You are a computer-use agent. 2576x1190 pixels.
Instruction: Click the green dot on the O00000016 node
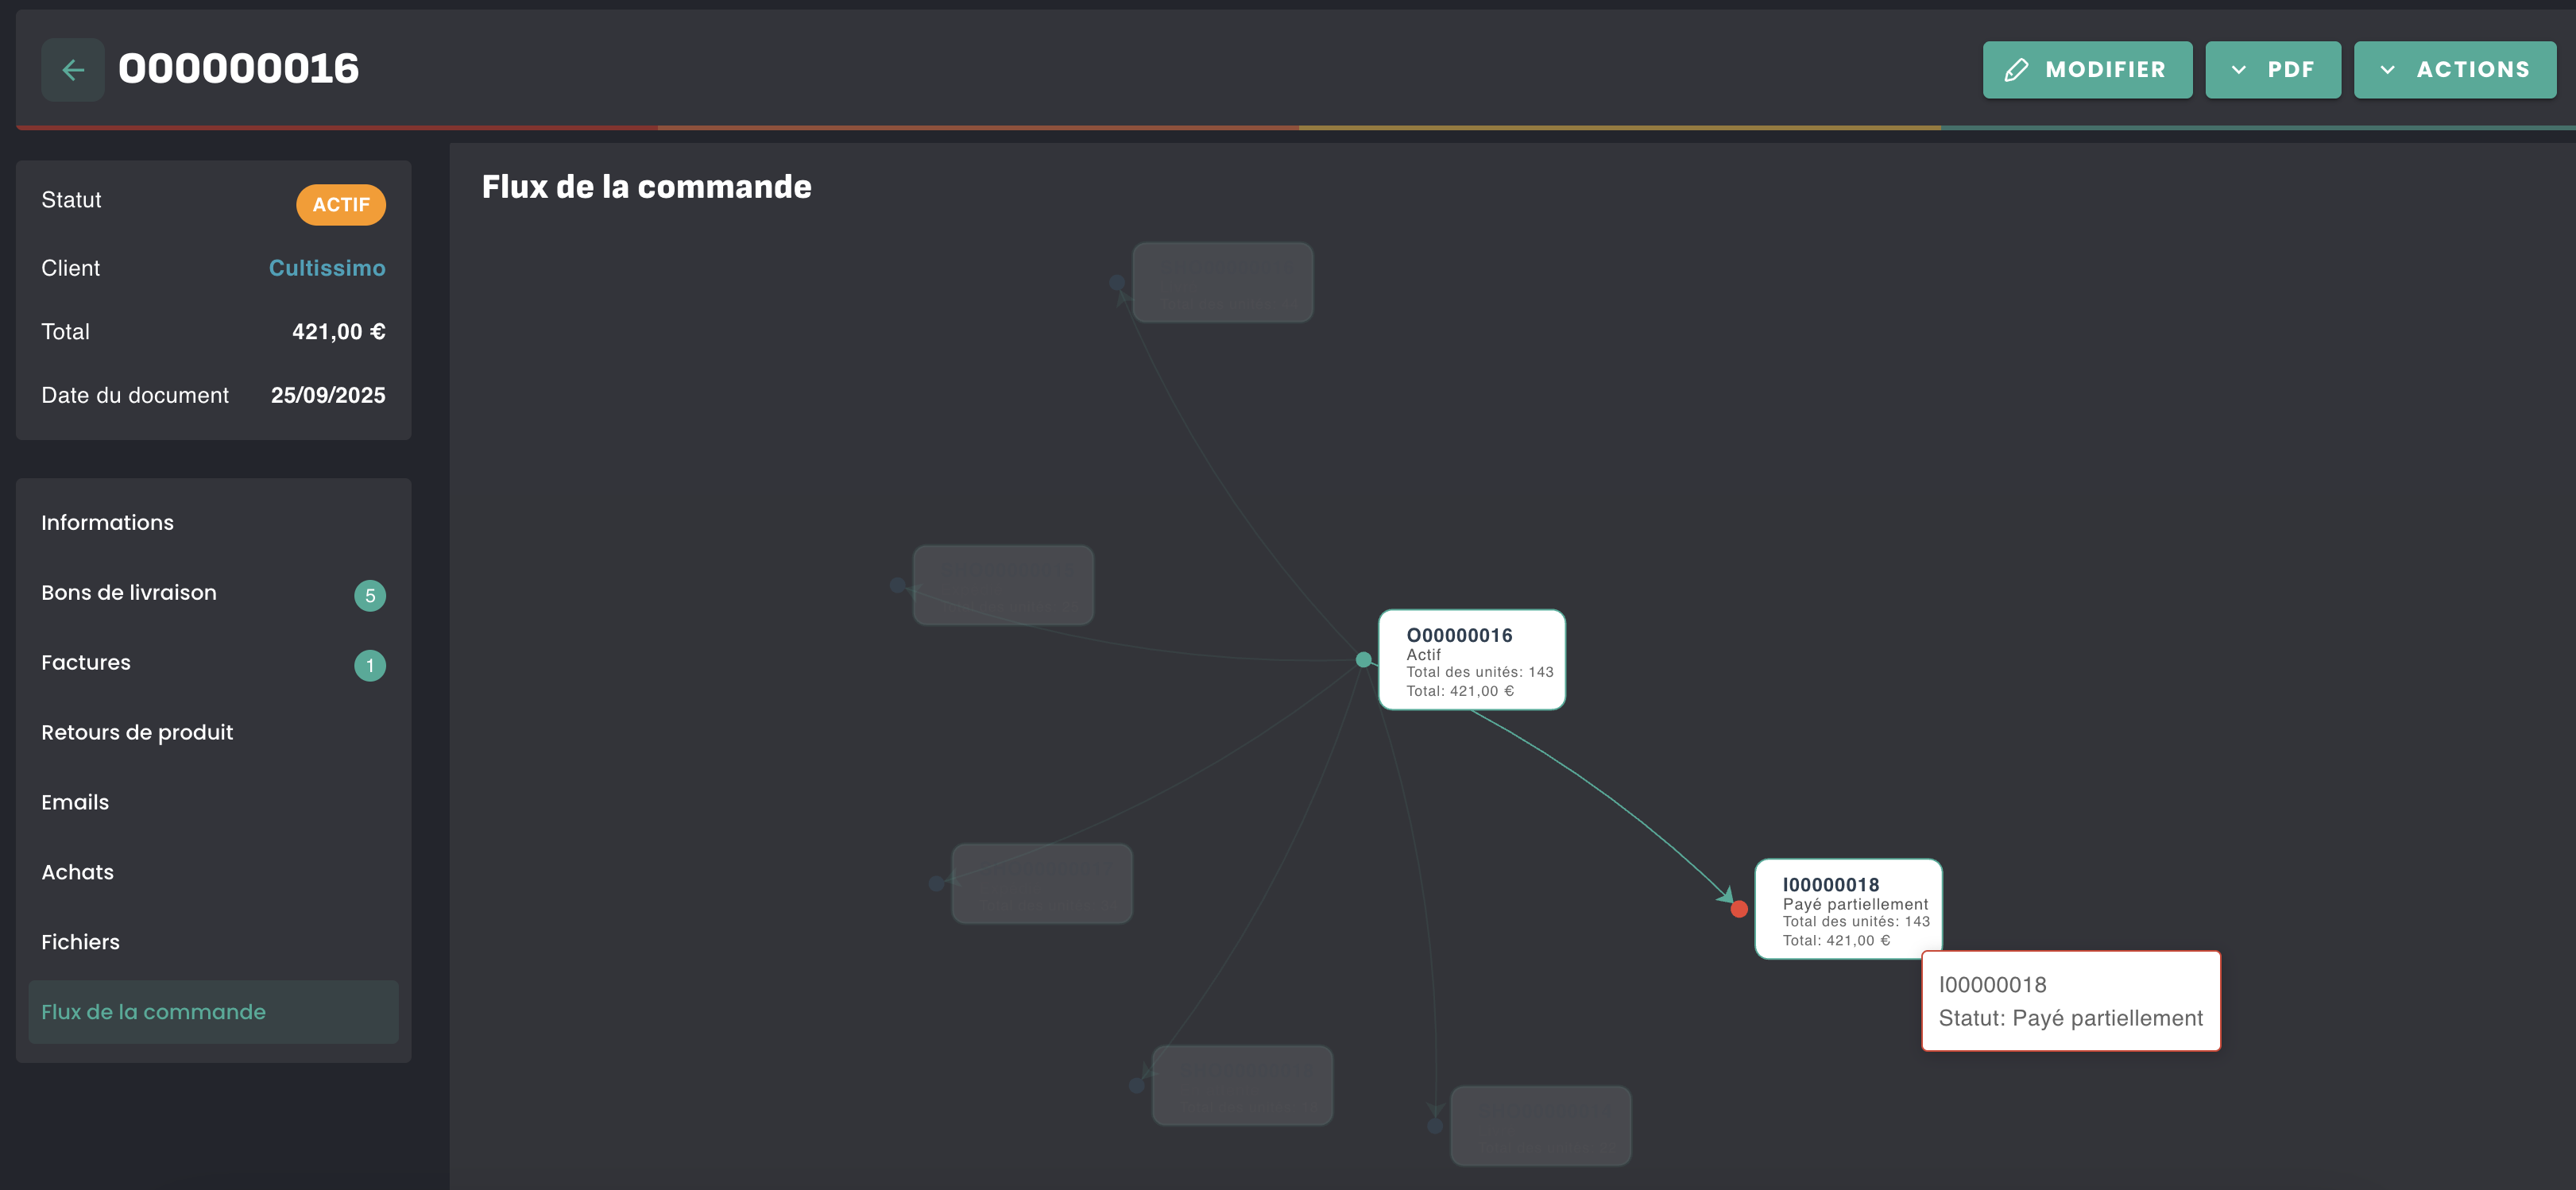(x=1363, y=659)
